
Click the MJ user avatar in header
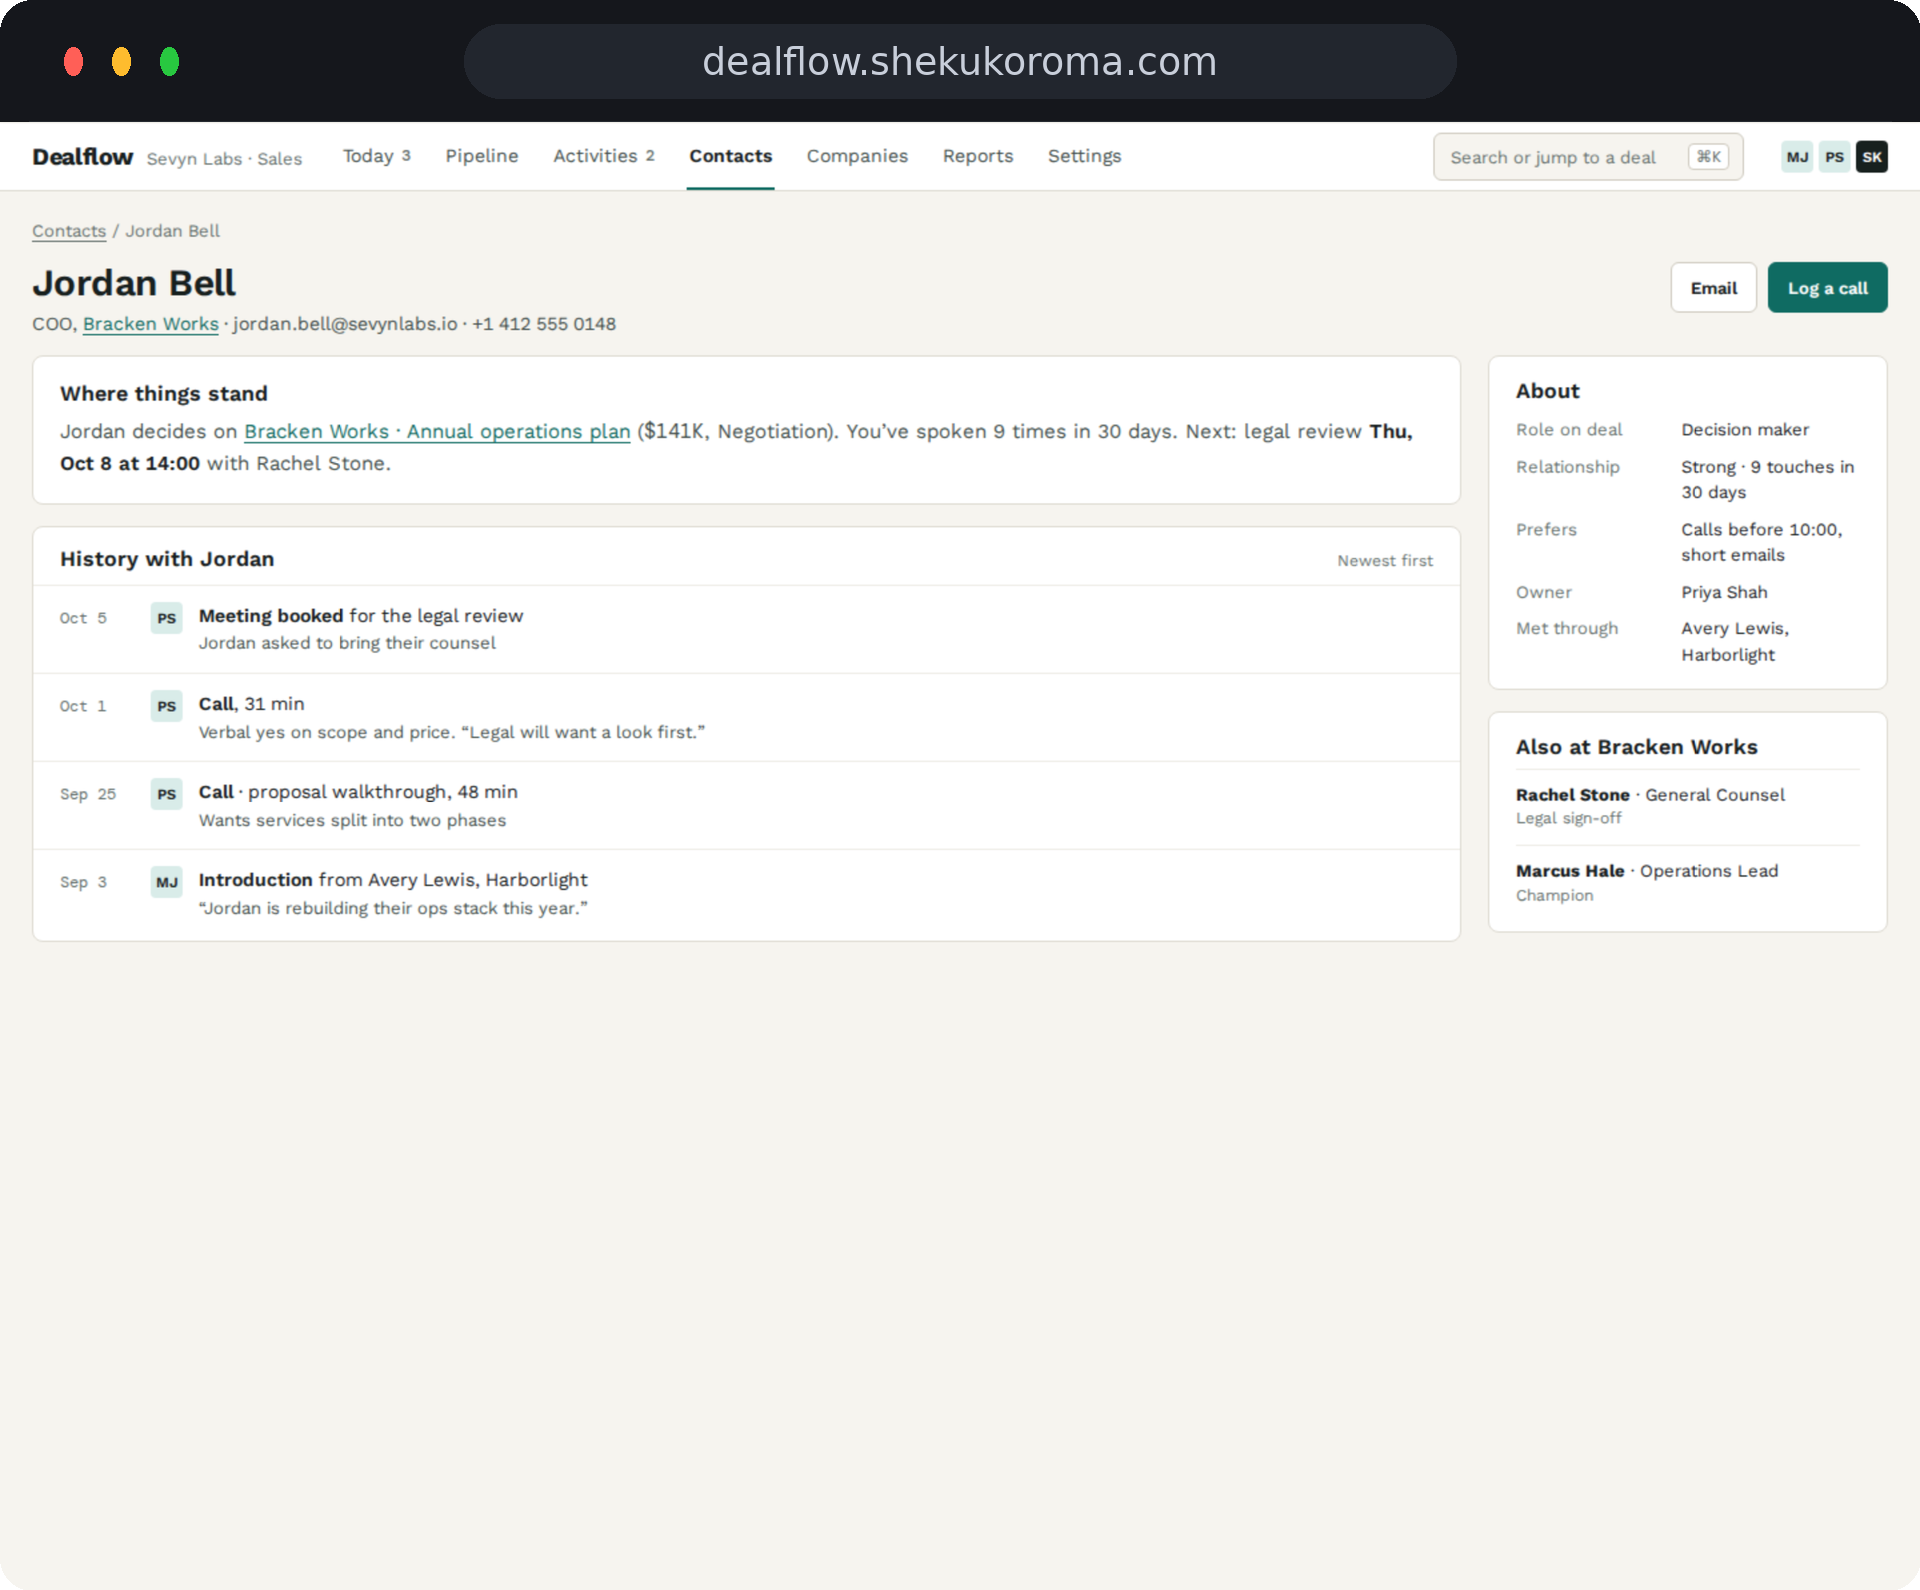click(1797, 157)
